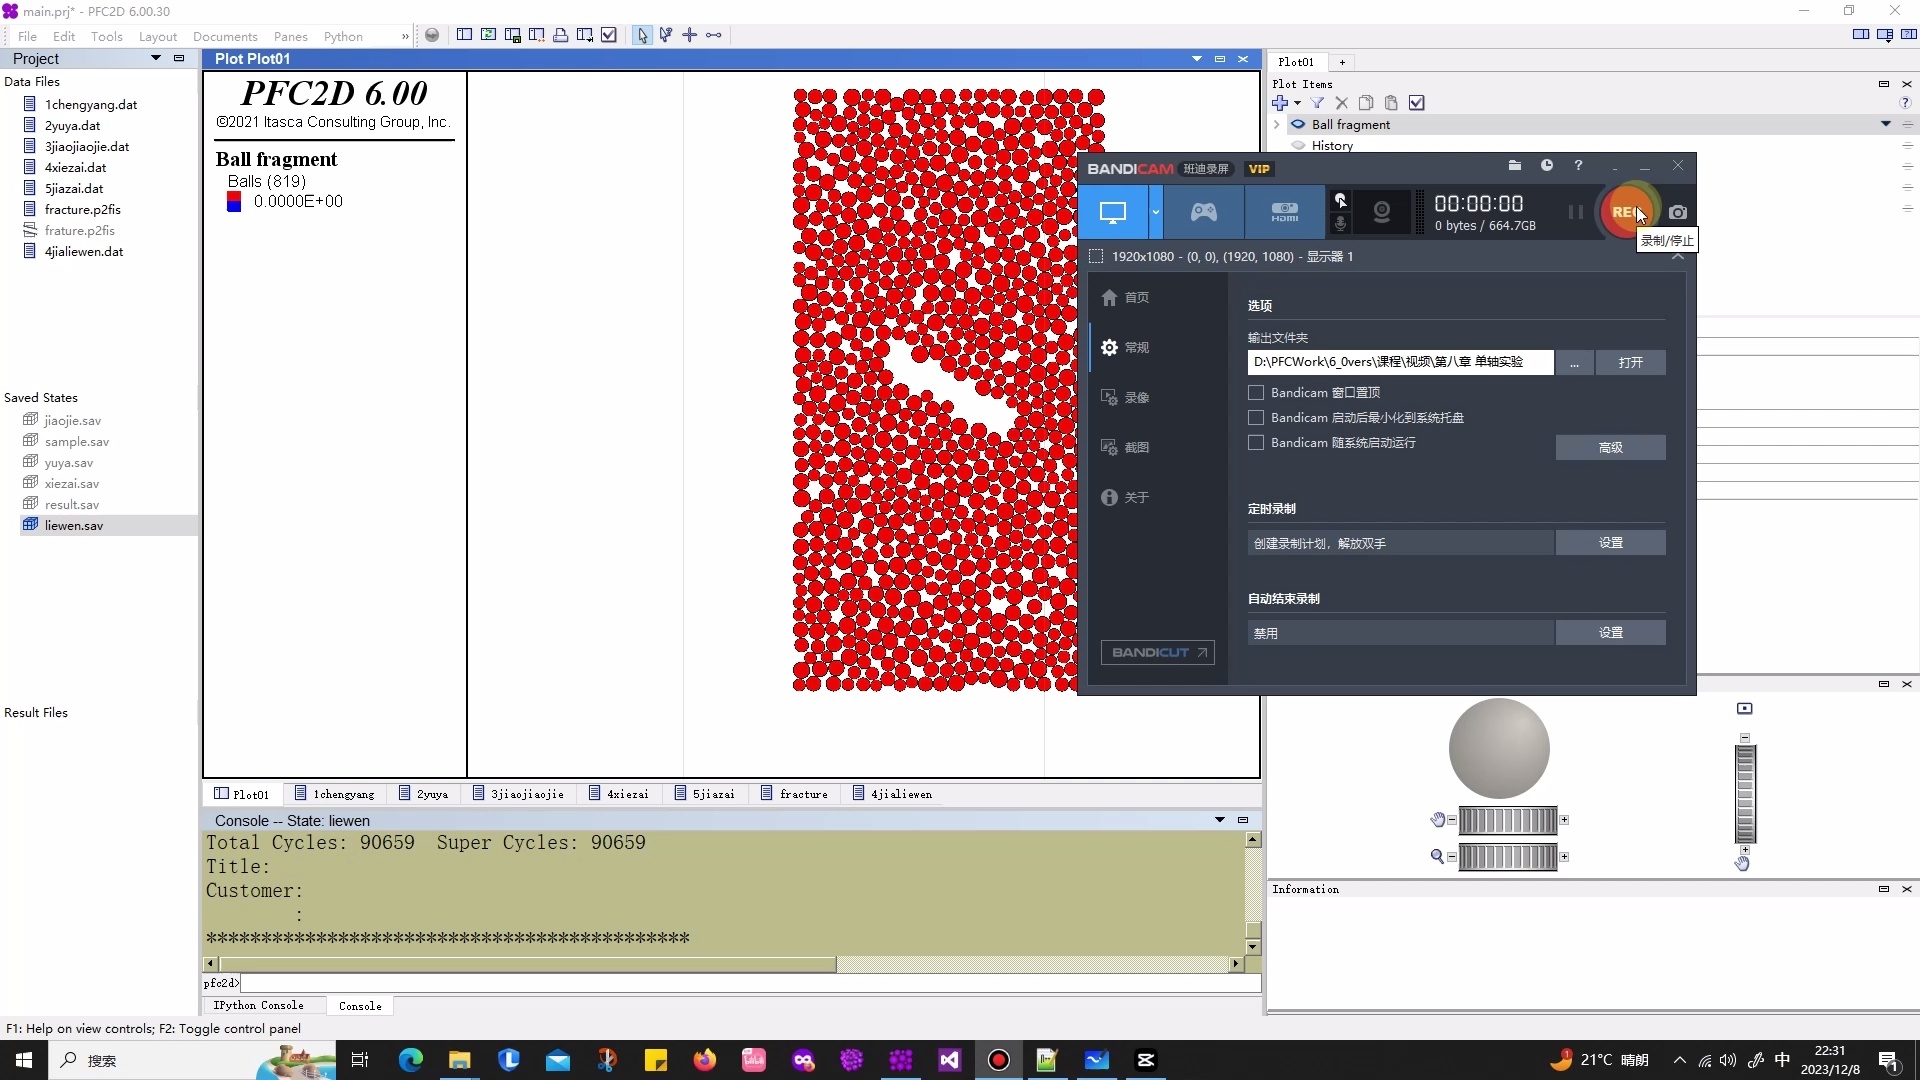The image size is (1920, 1080).
Task: Open the screen mode dropdown arrow in Bandicam
Action: pos(1155,212)
